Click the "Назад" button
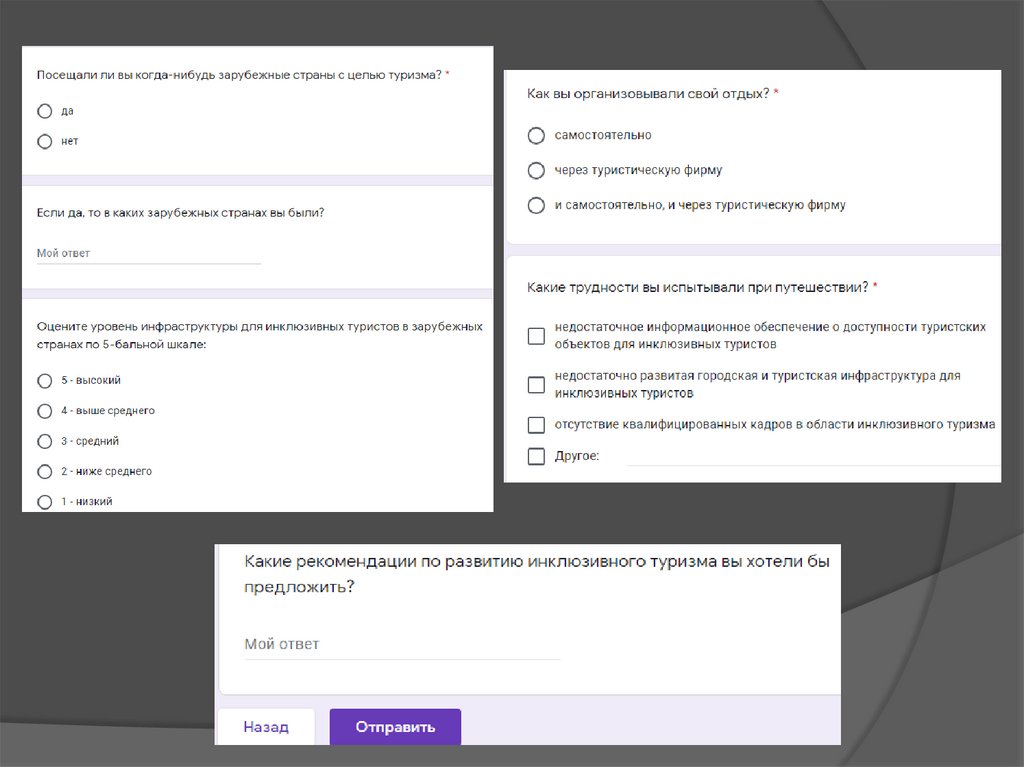 pyautogui.click(x=266, y=727)
